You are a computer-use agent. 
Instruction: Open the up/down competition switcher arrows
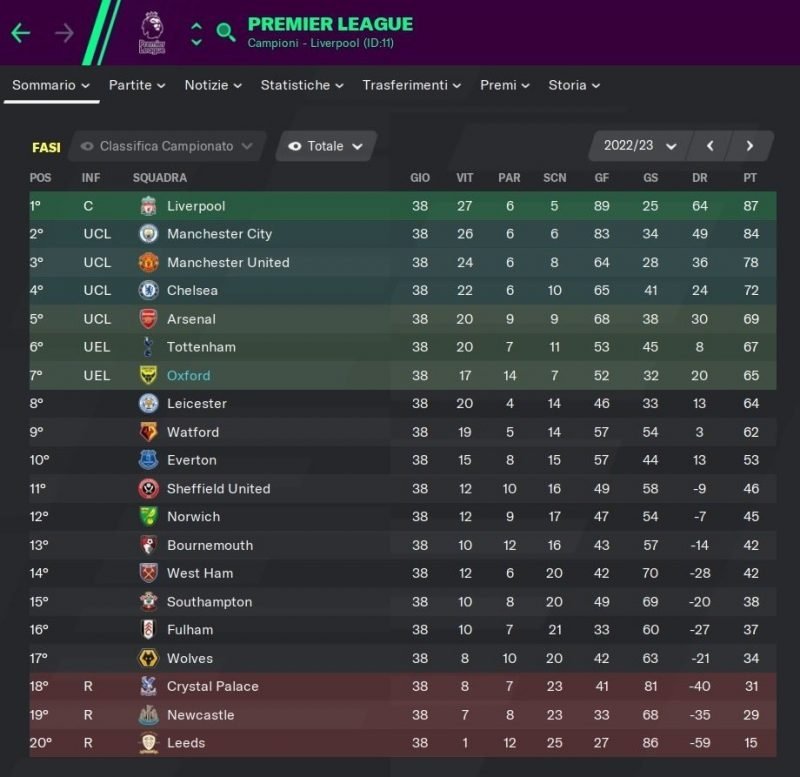pos(196,33)
